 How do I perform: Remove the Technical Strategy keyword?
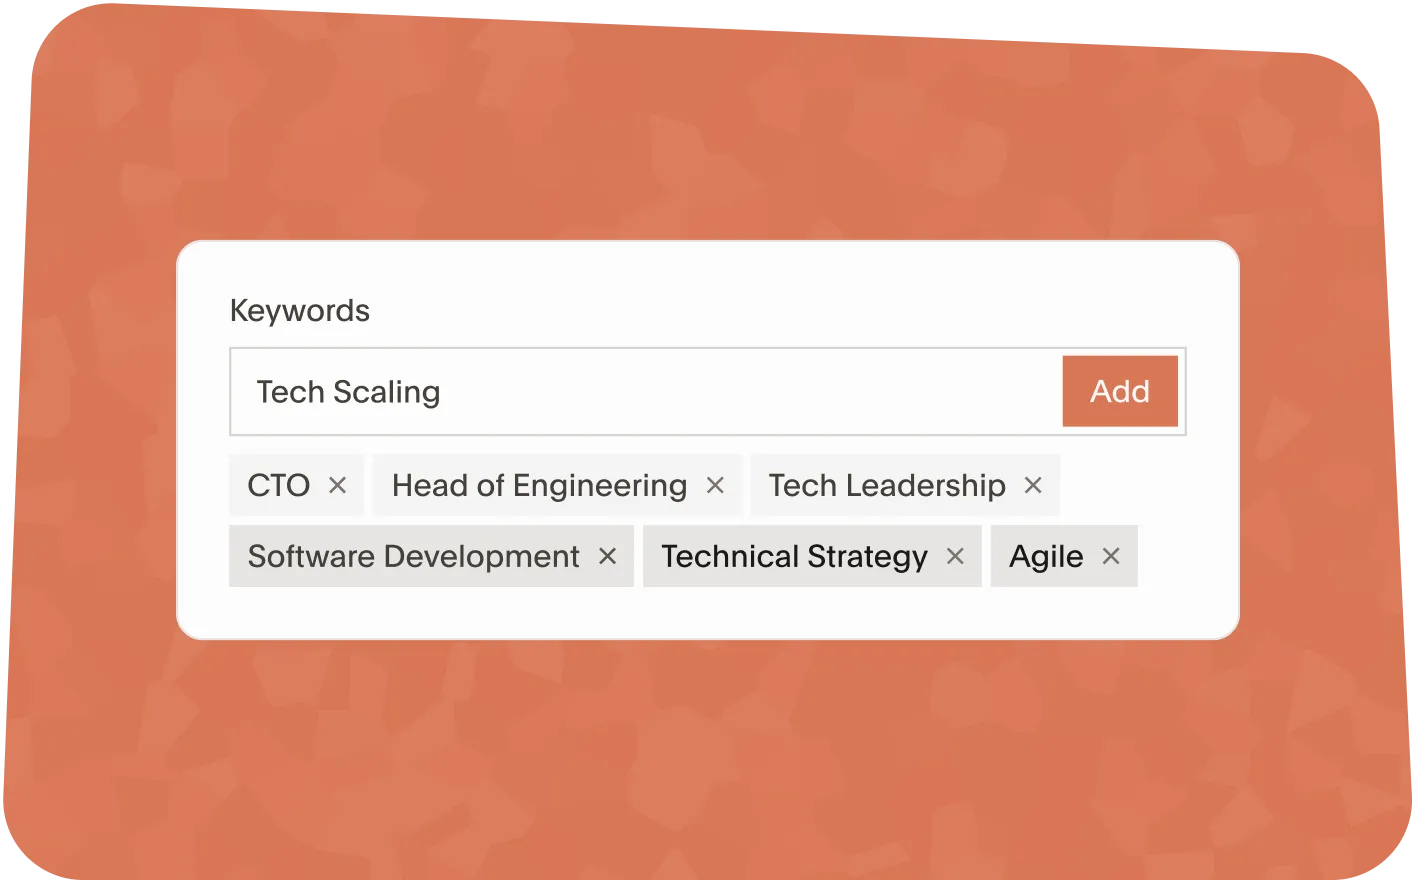955,556
